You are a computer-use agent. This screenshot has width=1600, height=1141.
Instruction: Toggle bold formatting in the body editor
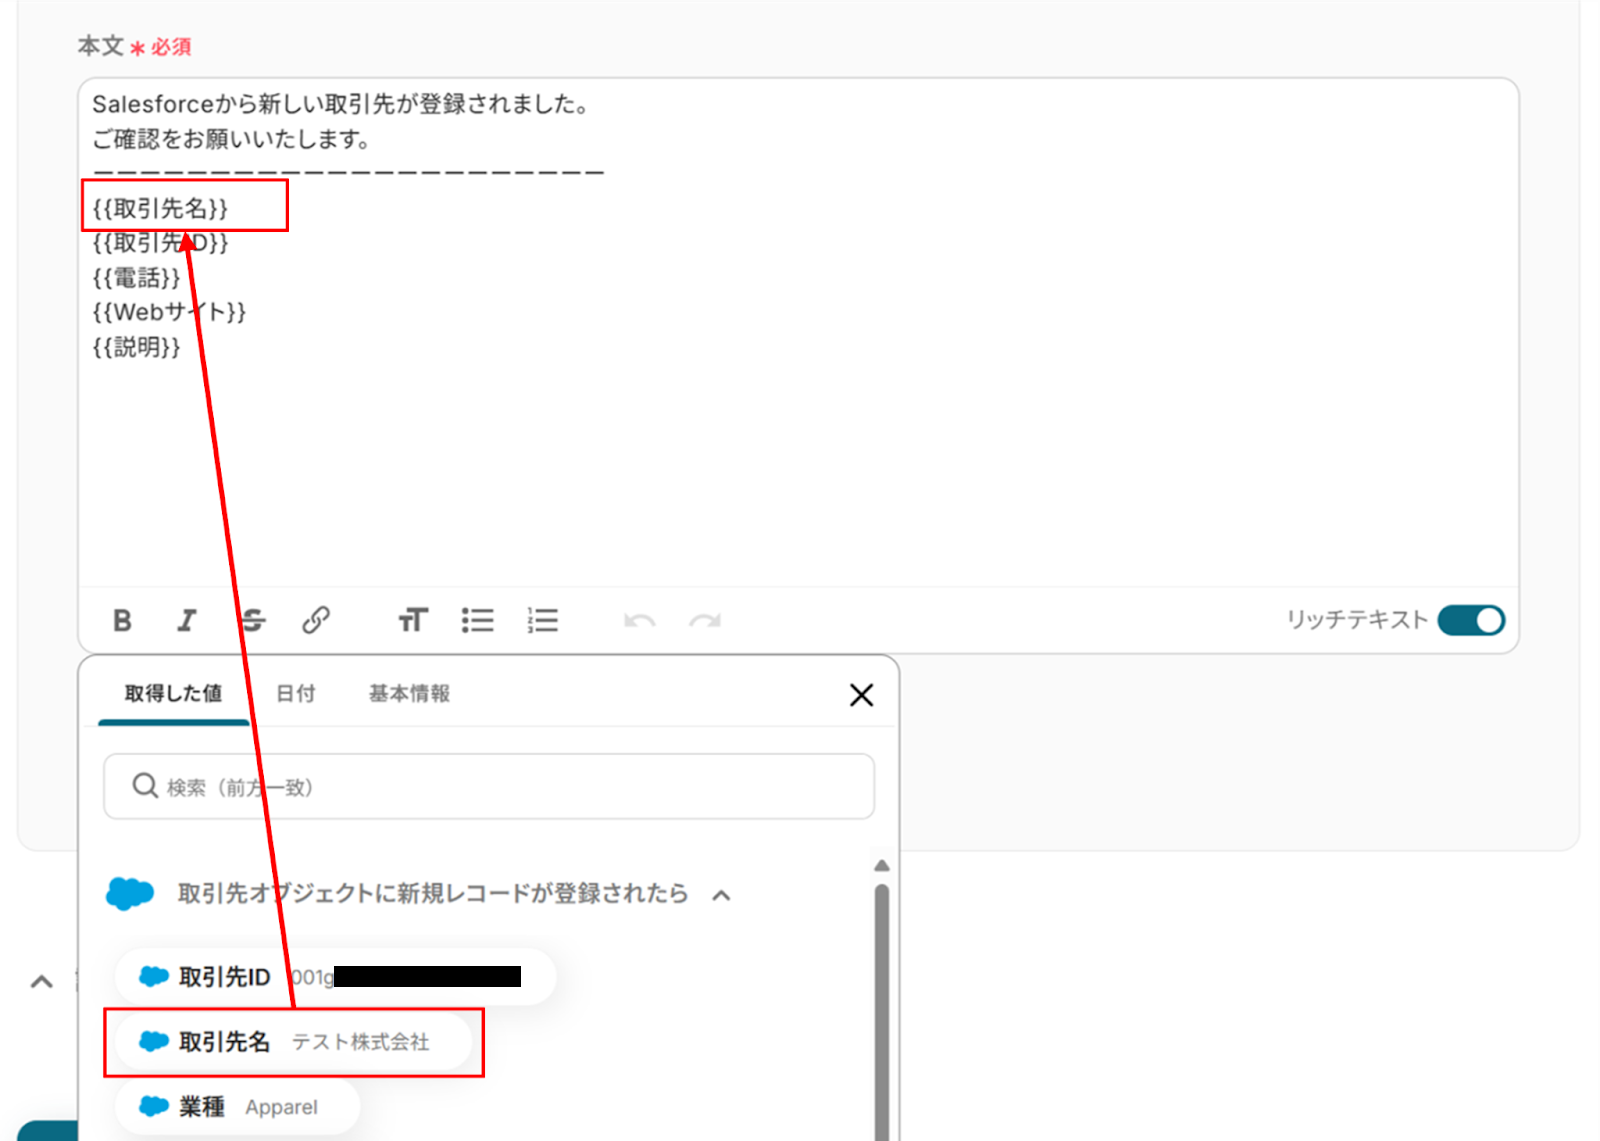tap(122, 621)
